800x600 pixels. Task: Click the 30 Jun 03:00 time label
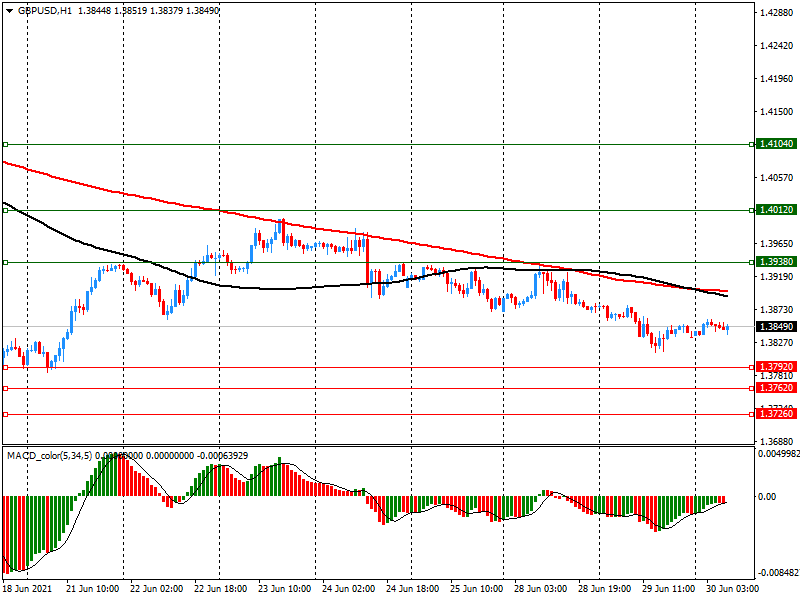(732, 588)
